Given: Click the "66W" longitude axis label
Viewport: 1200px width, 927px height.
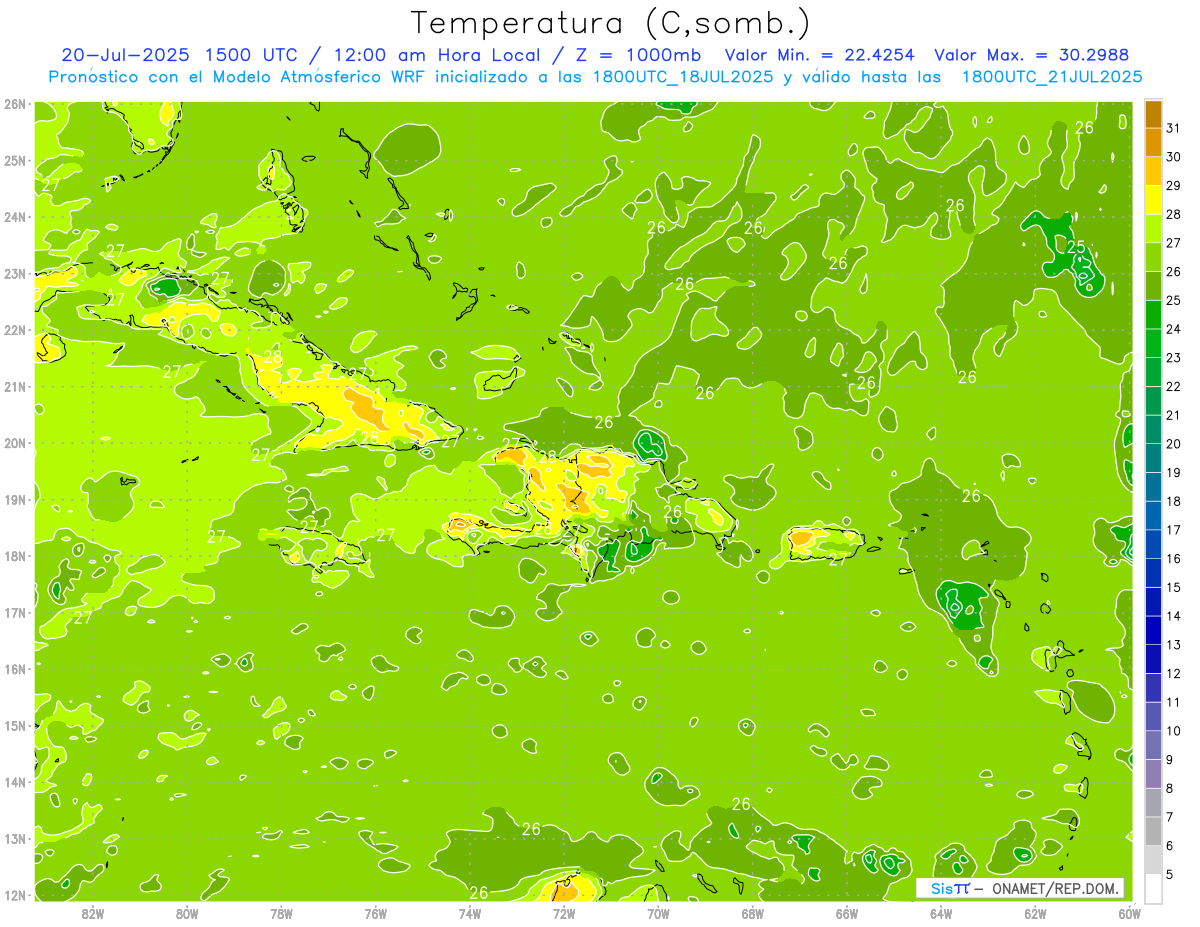Looking at the screenshot, I should 846,913.
